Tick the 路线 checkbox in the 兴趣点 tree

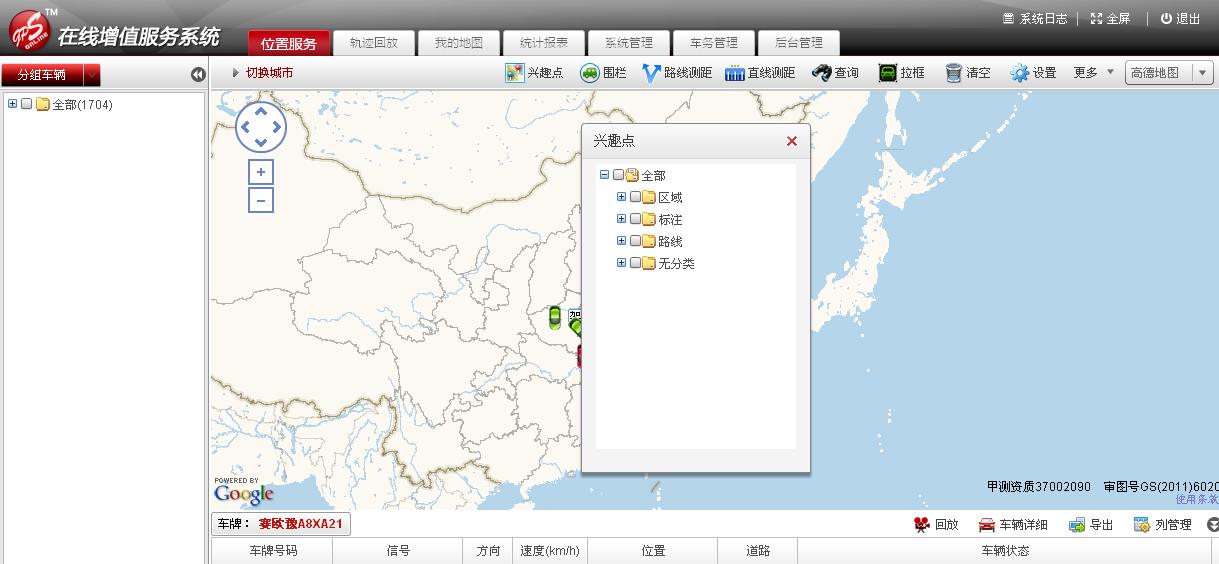pos(636,241)
